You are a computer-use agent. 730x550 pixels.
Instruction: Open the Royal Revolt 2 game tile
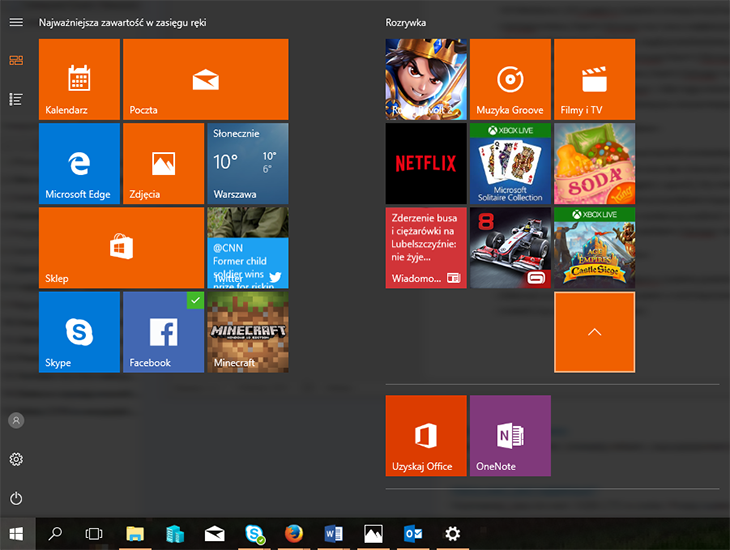point(426,79)
